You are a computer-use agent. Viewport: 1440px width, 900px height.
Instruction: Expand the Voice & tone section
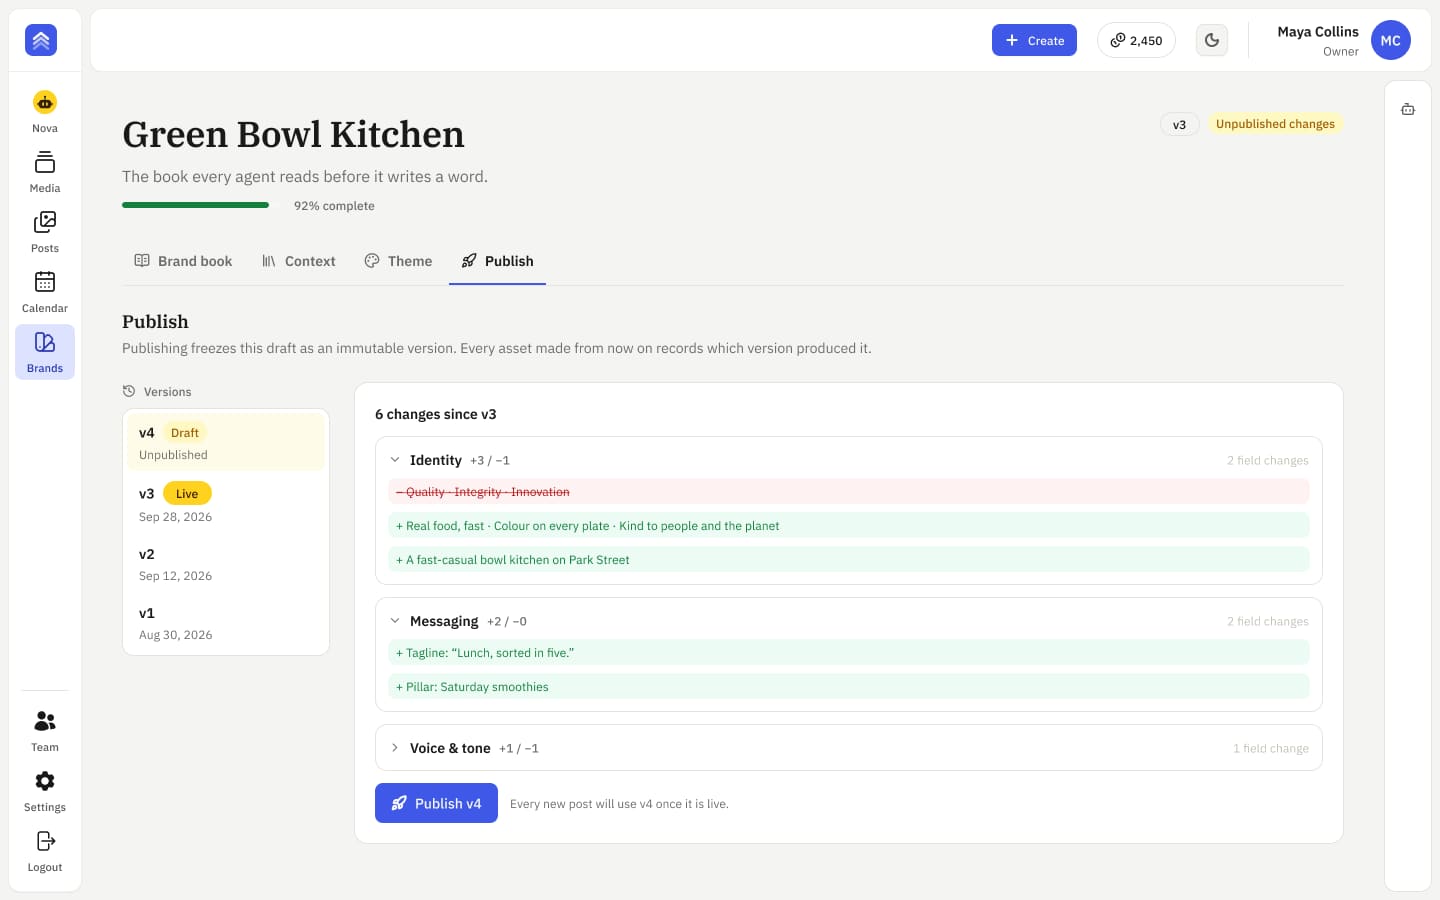pyautogui.click(x=395, y=748)
